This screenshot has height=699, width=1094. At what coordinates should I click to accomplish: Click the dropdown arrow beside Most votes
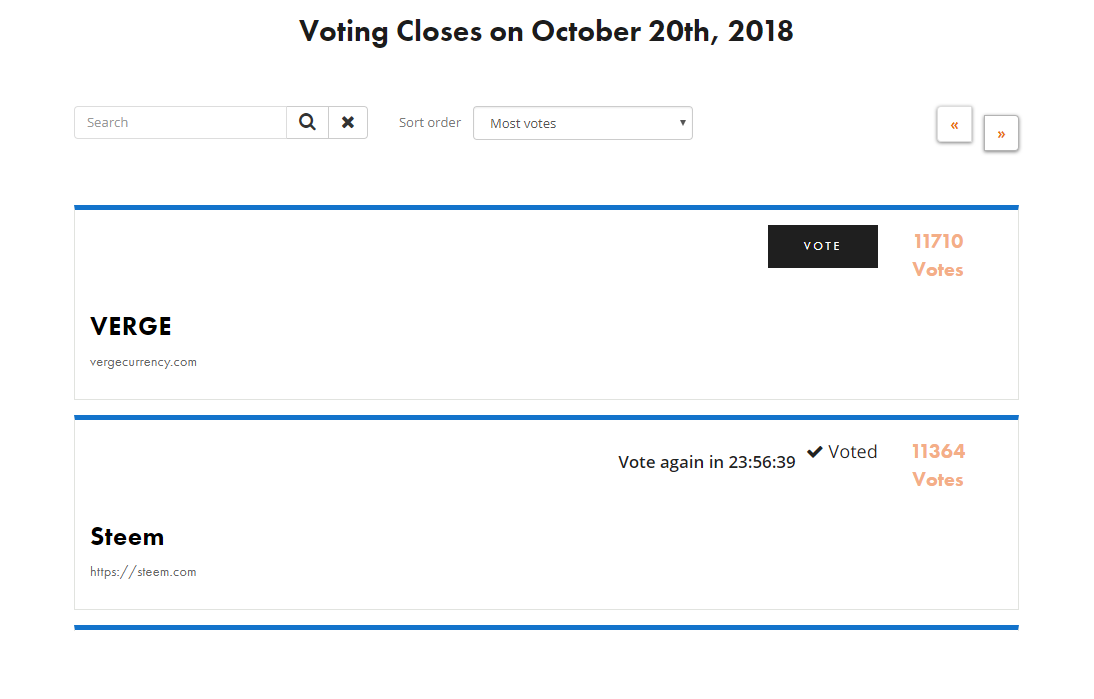point(682,123)
